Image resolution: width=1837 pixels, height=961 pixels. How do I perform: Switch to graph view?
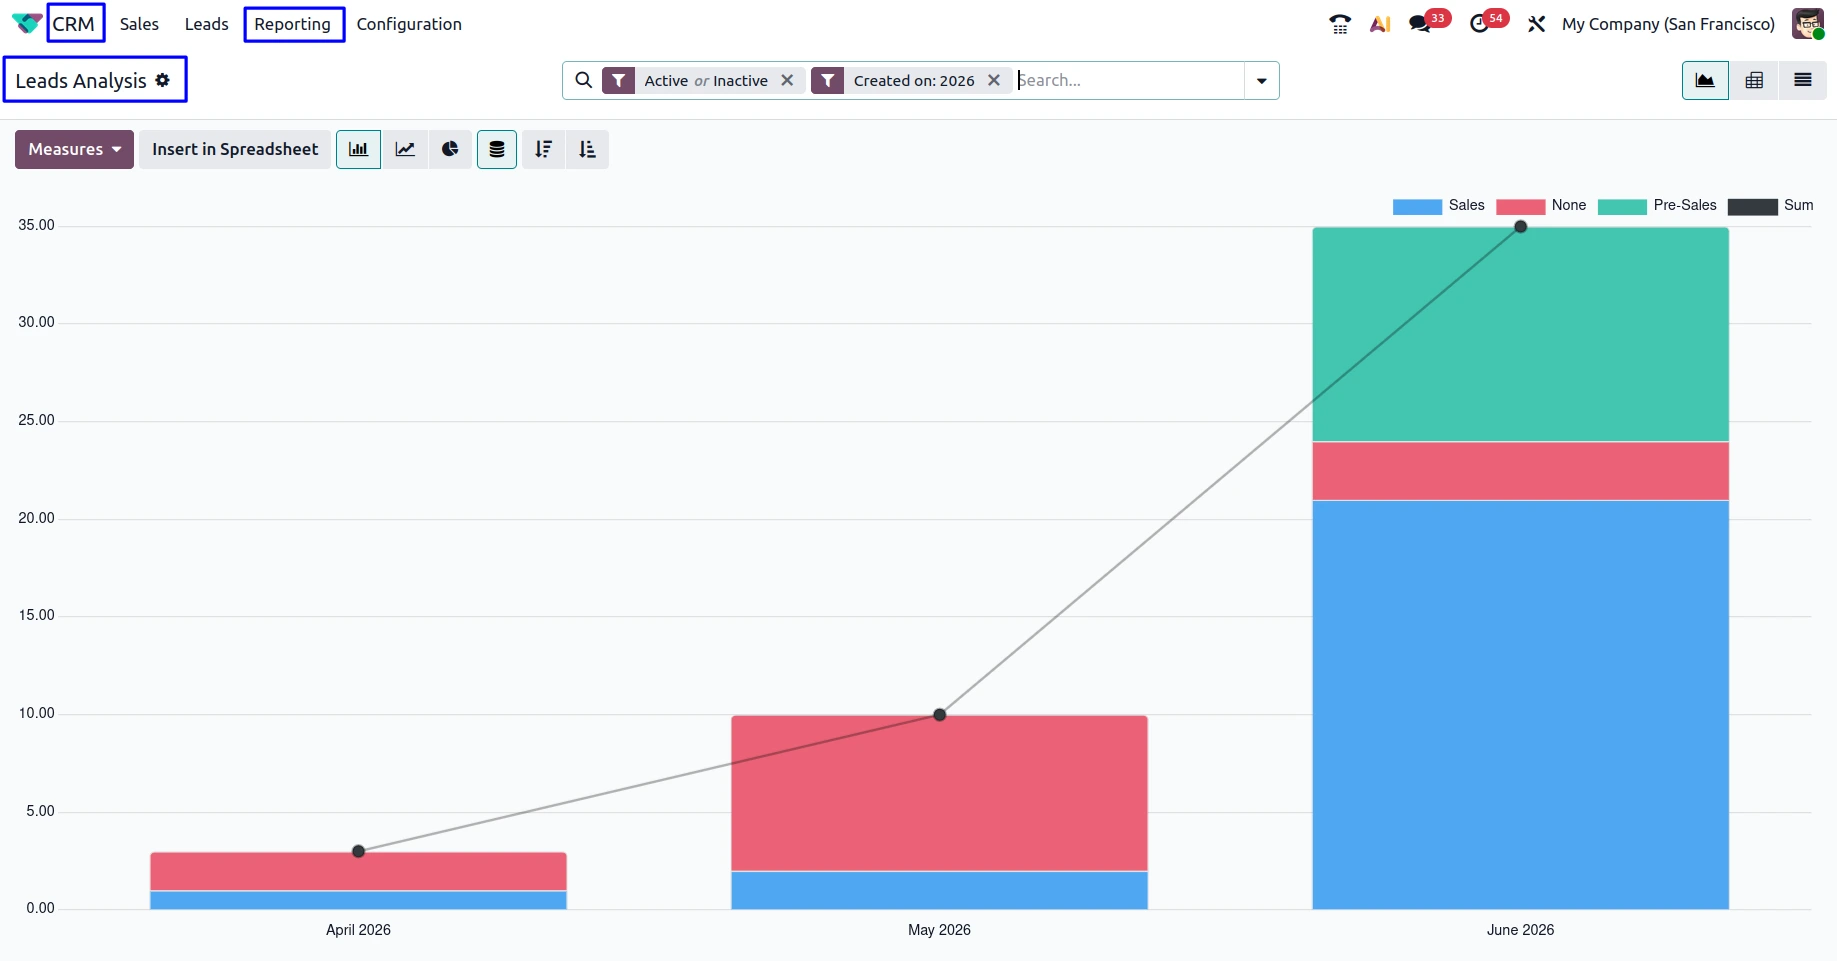[x=1705, y=80]
